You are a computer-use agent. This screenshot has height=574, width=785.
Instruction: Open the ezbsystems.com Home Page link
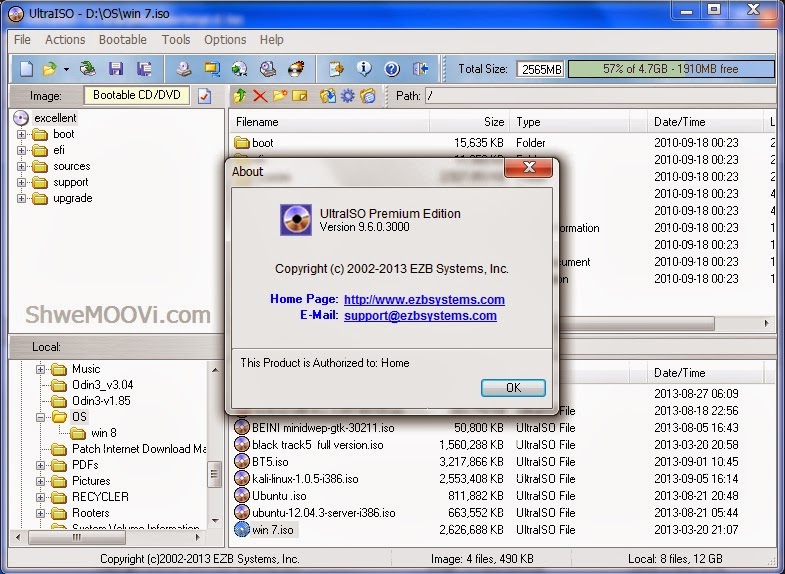pyautogui.click(x=424, y=299)
